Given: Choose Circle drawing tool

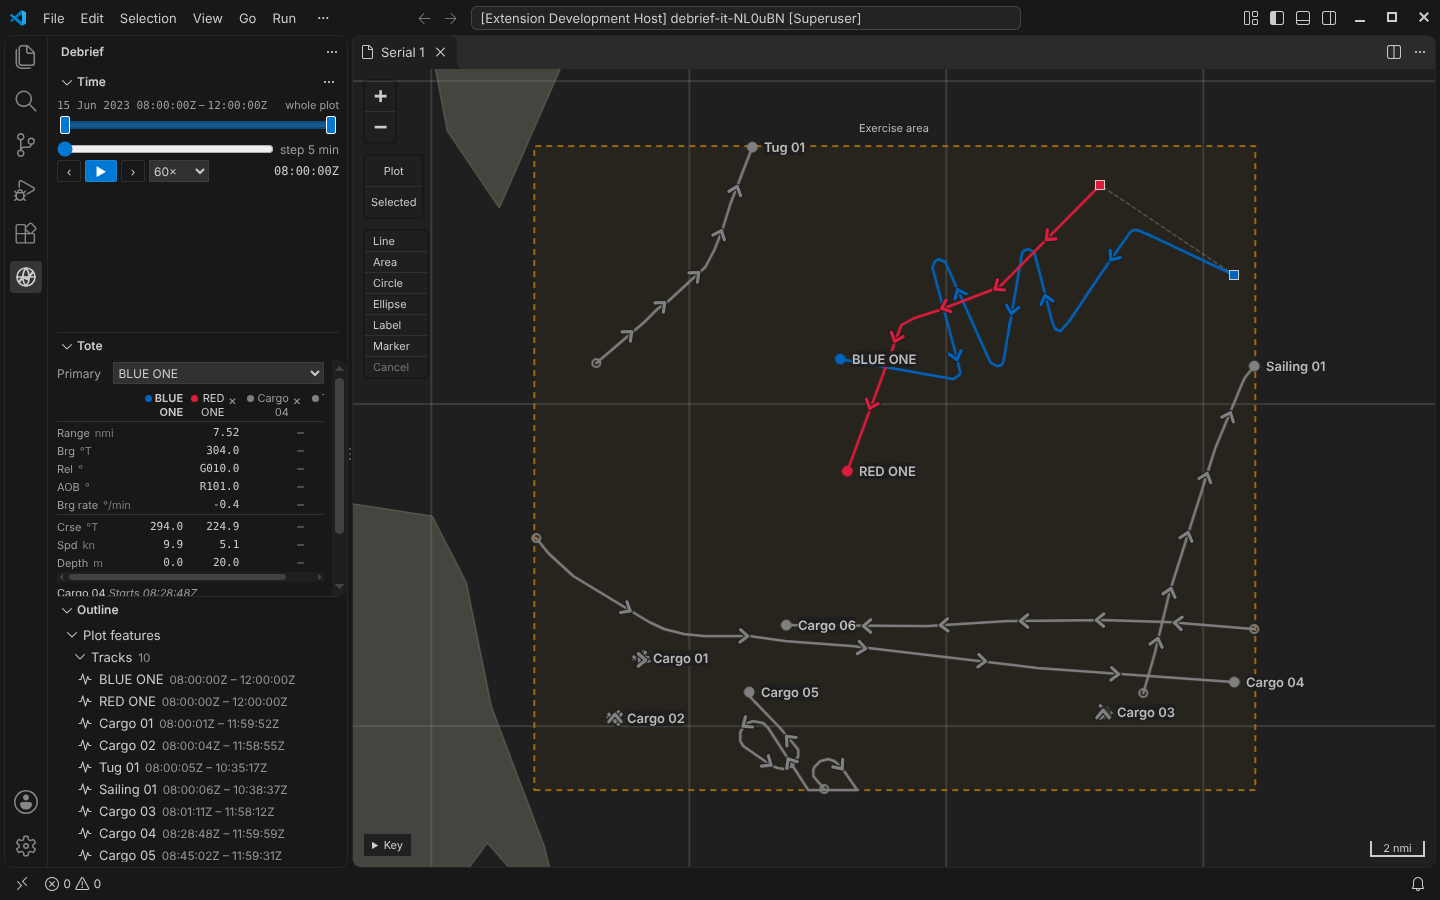Looking at the screenshot, I should [x=395, y=283].
